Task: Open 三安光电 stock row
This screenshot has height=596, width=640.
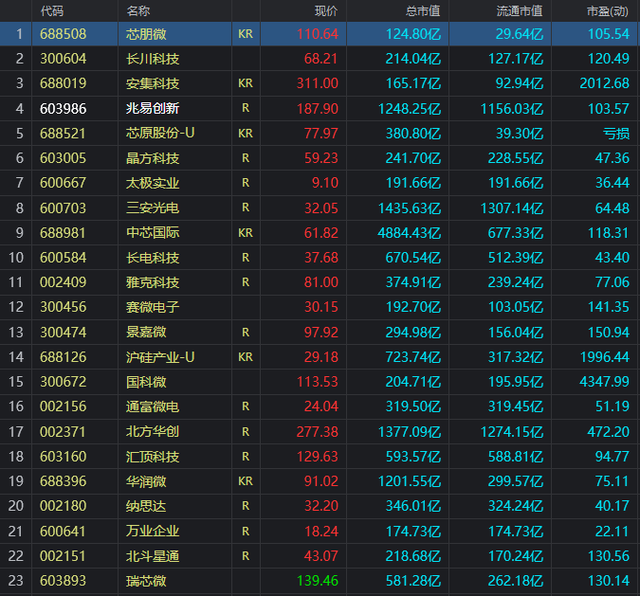Action: point(320,208)
